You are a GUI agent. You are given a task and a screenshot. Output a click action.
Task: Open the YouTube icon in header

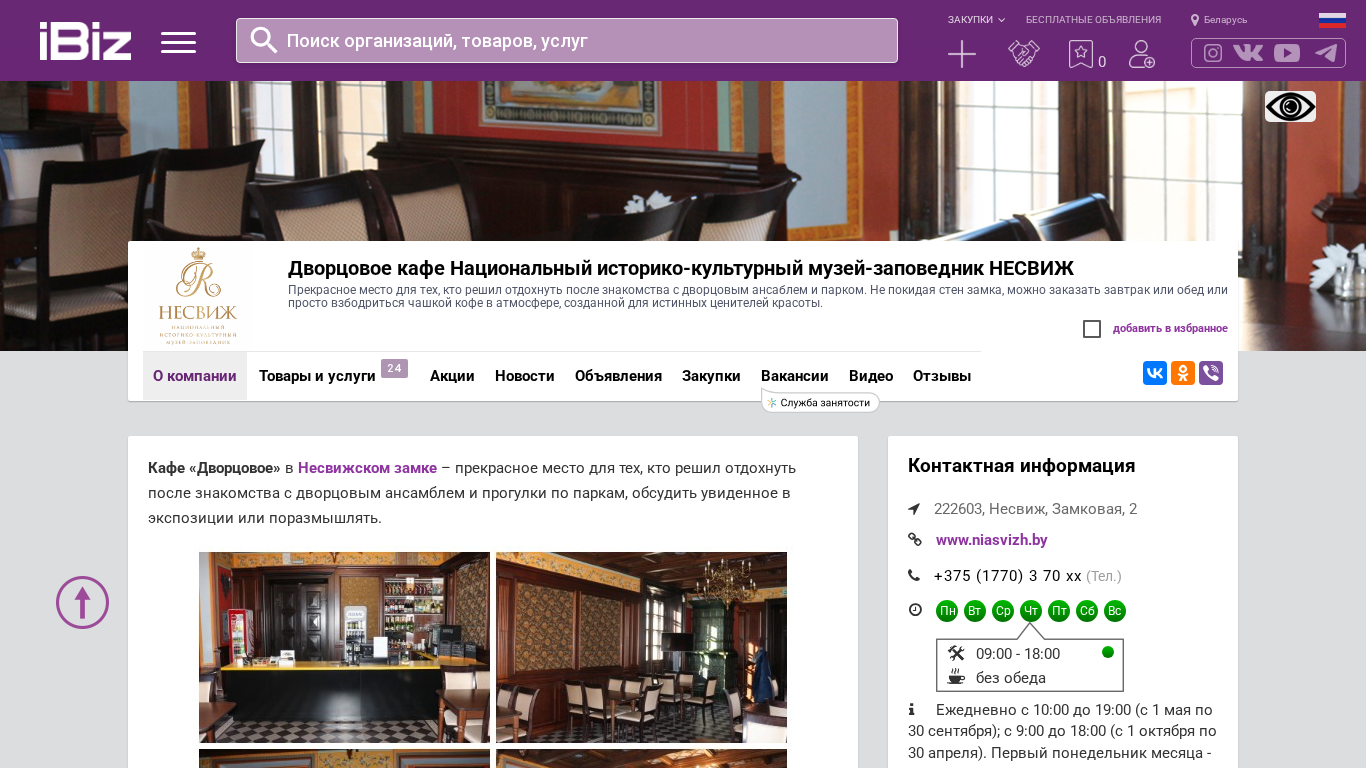click(1287, 53)
